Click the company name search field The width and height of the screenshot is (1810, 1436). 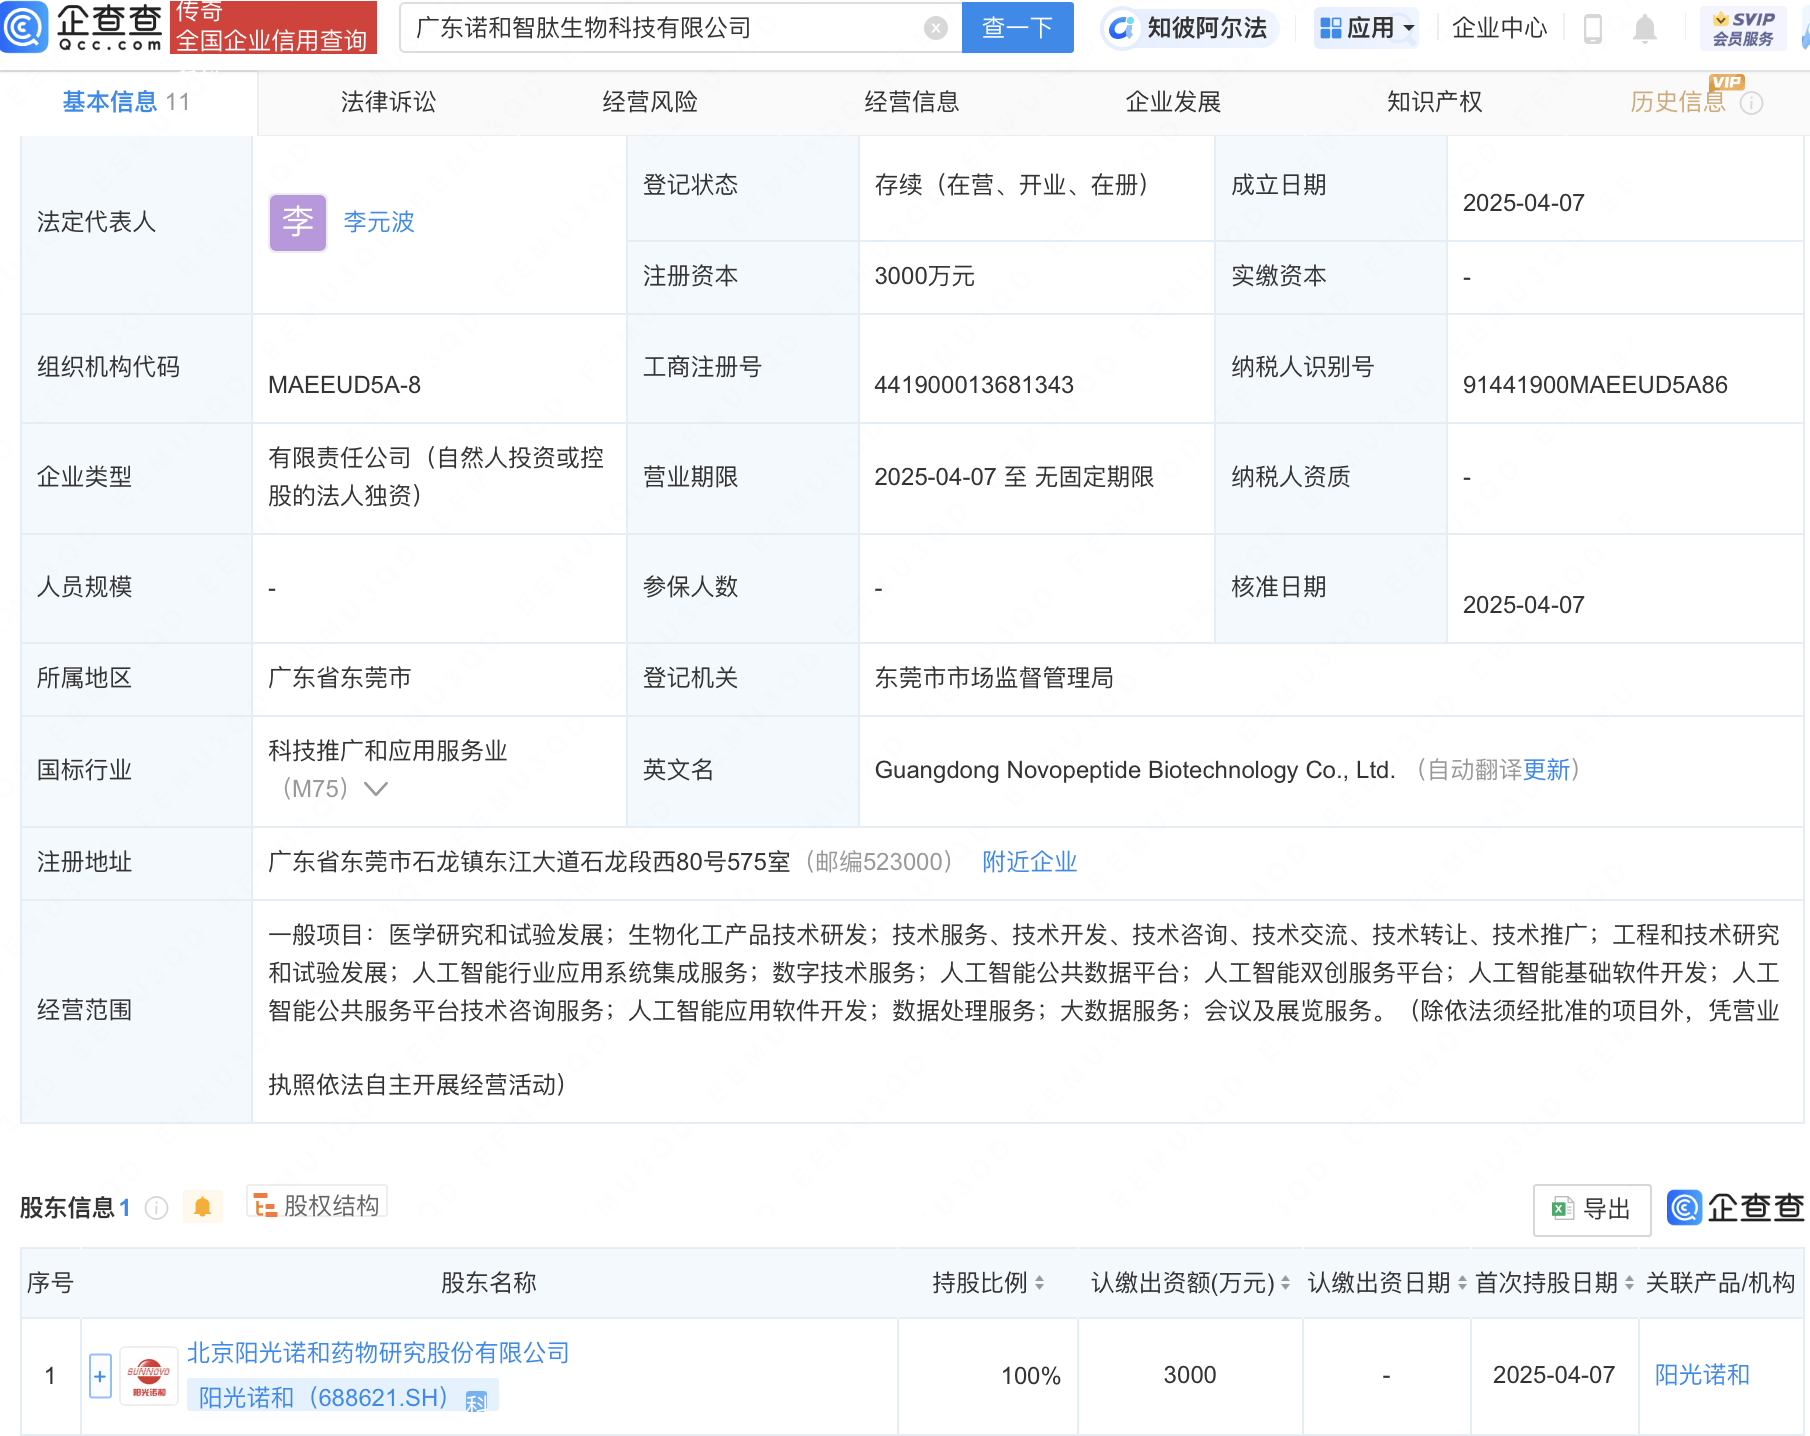pyautogui.click(x=660, y=28)
